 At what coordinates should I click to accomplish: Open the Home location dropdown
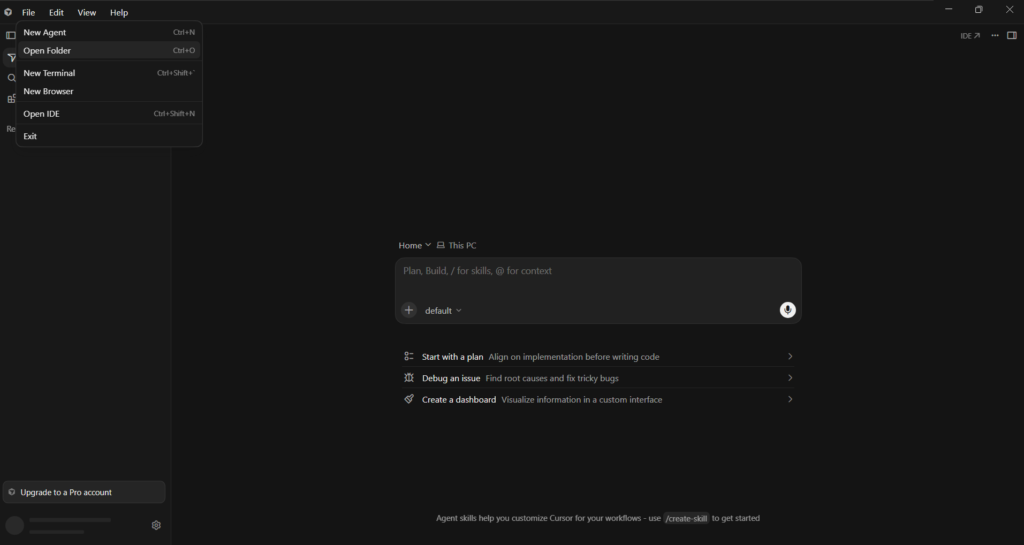pyautogui.click(x=415, y=245)
